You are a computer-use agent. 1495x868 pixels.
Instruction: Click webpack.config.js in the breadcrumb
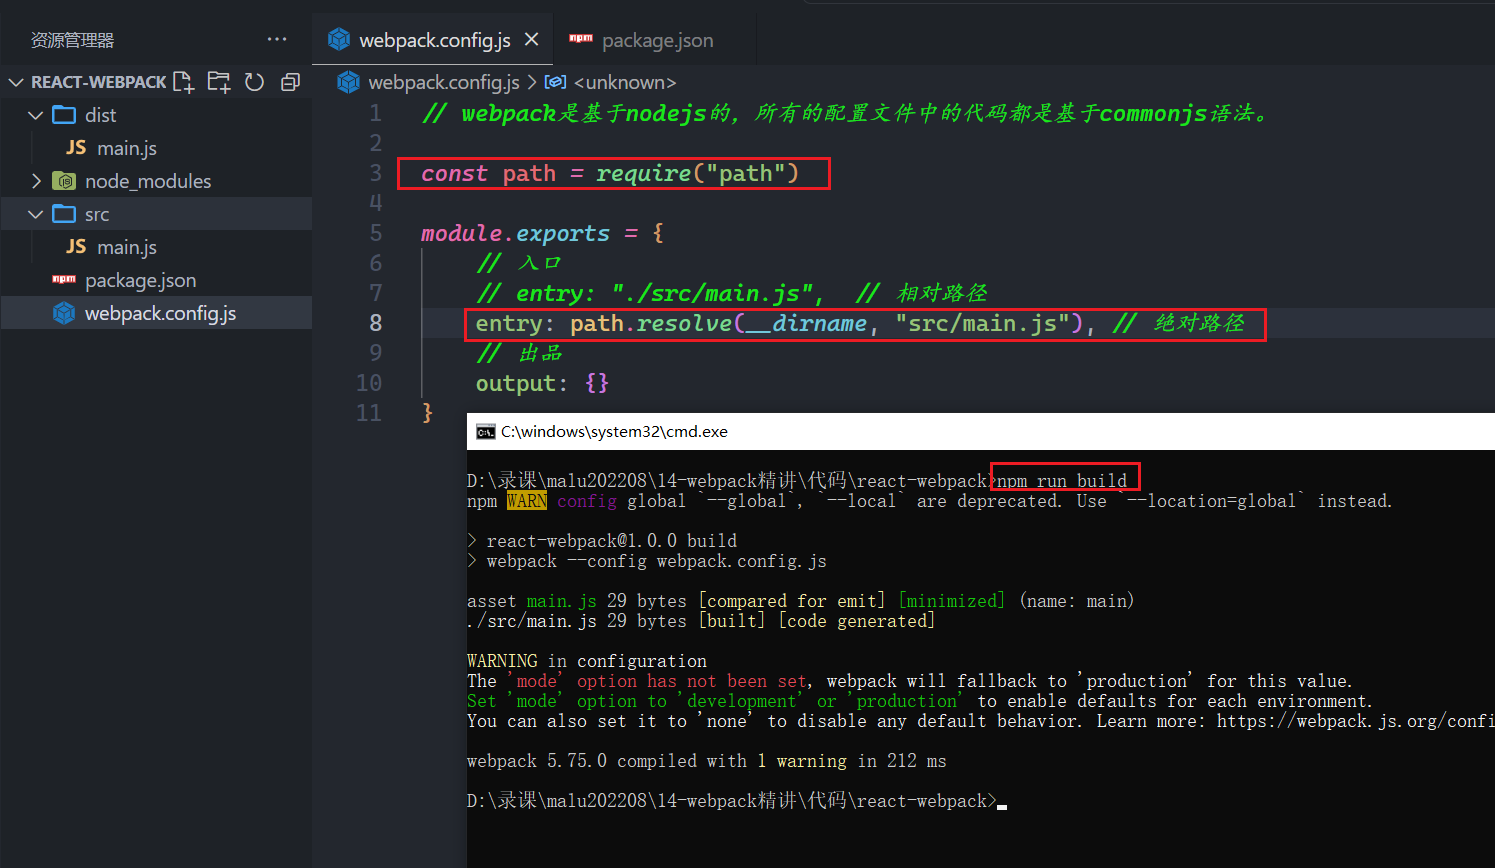click(x=444, y=82)
